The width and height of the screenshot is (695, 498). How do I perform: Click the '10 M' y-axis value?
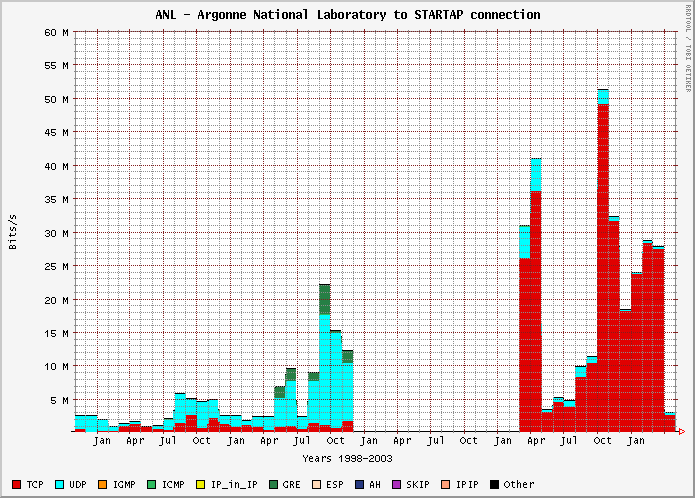click(56, 366)
